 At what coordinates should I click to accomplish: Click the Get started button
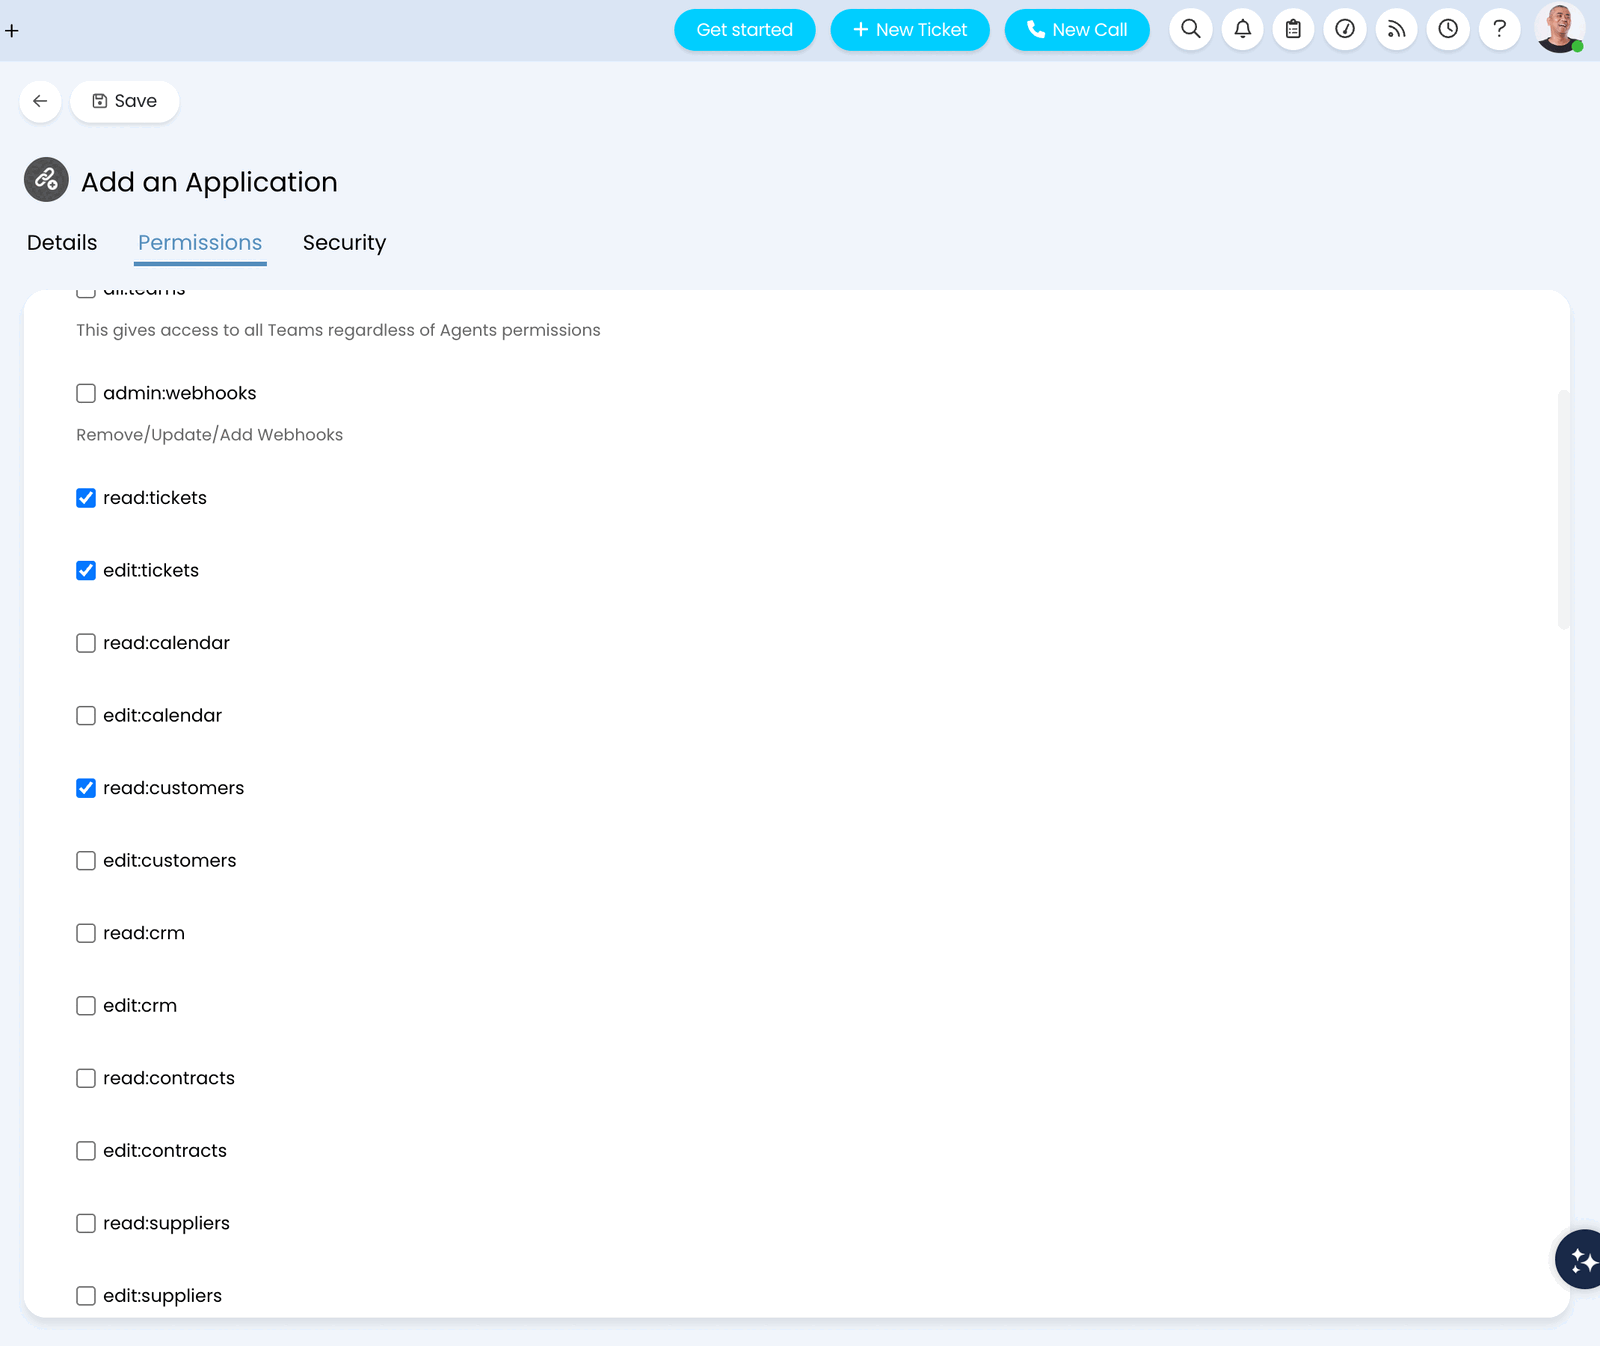[745, 30]
